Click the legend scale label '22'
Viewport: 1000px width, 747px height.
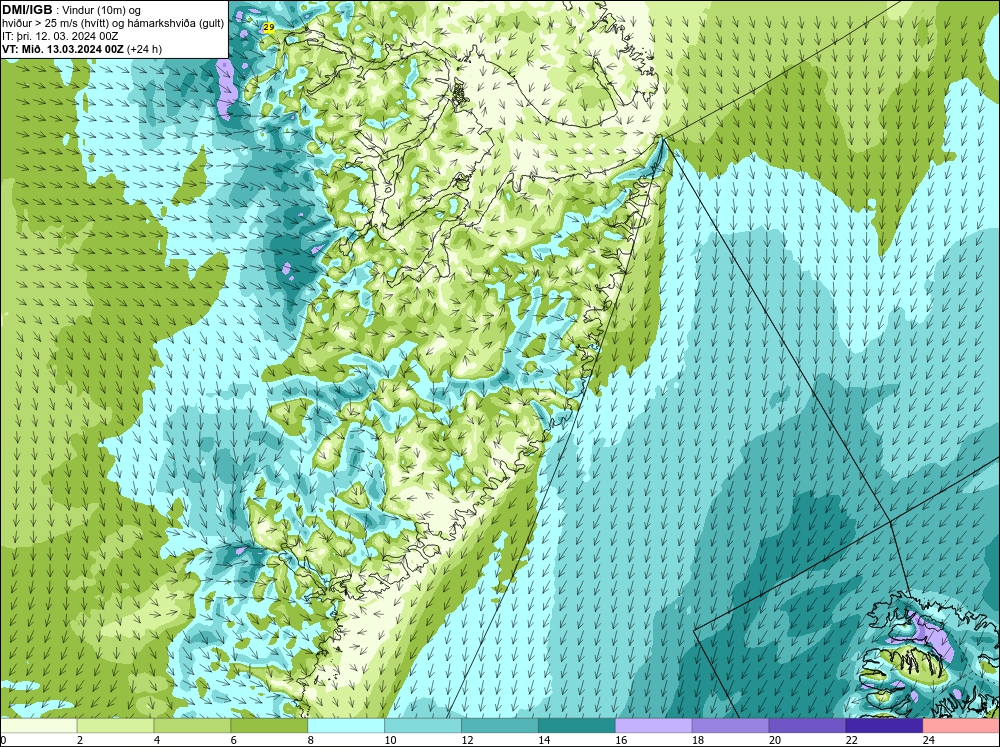pos(851,740)
